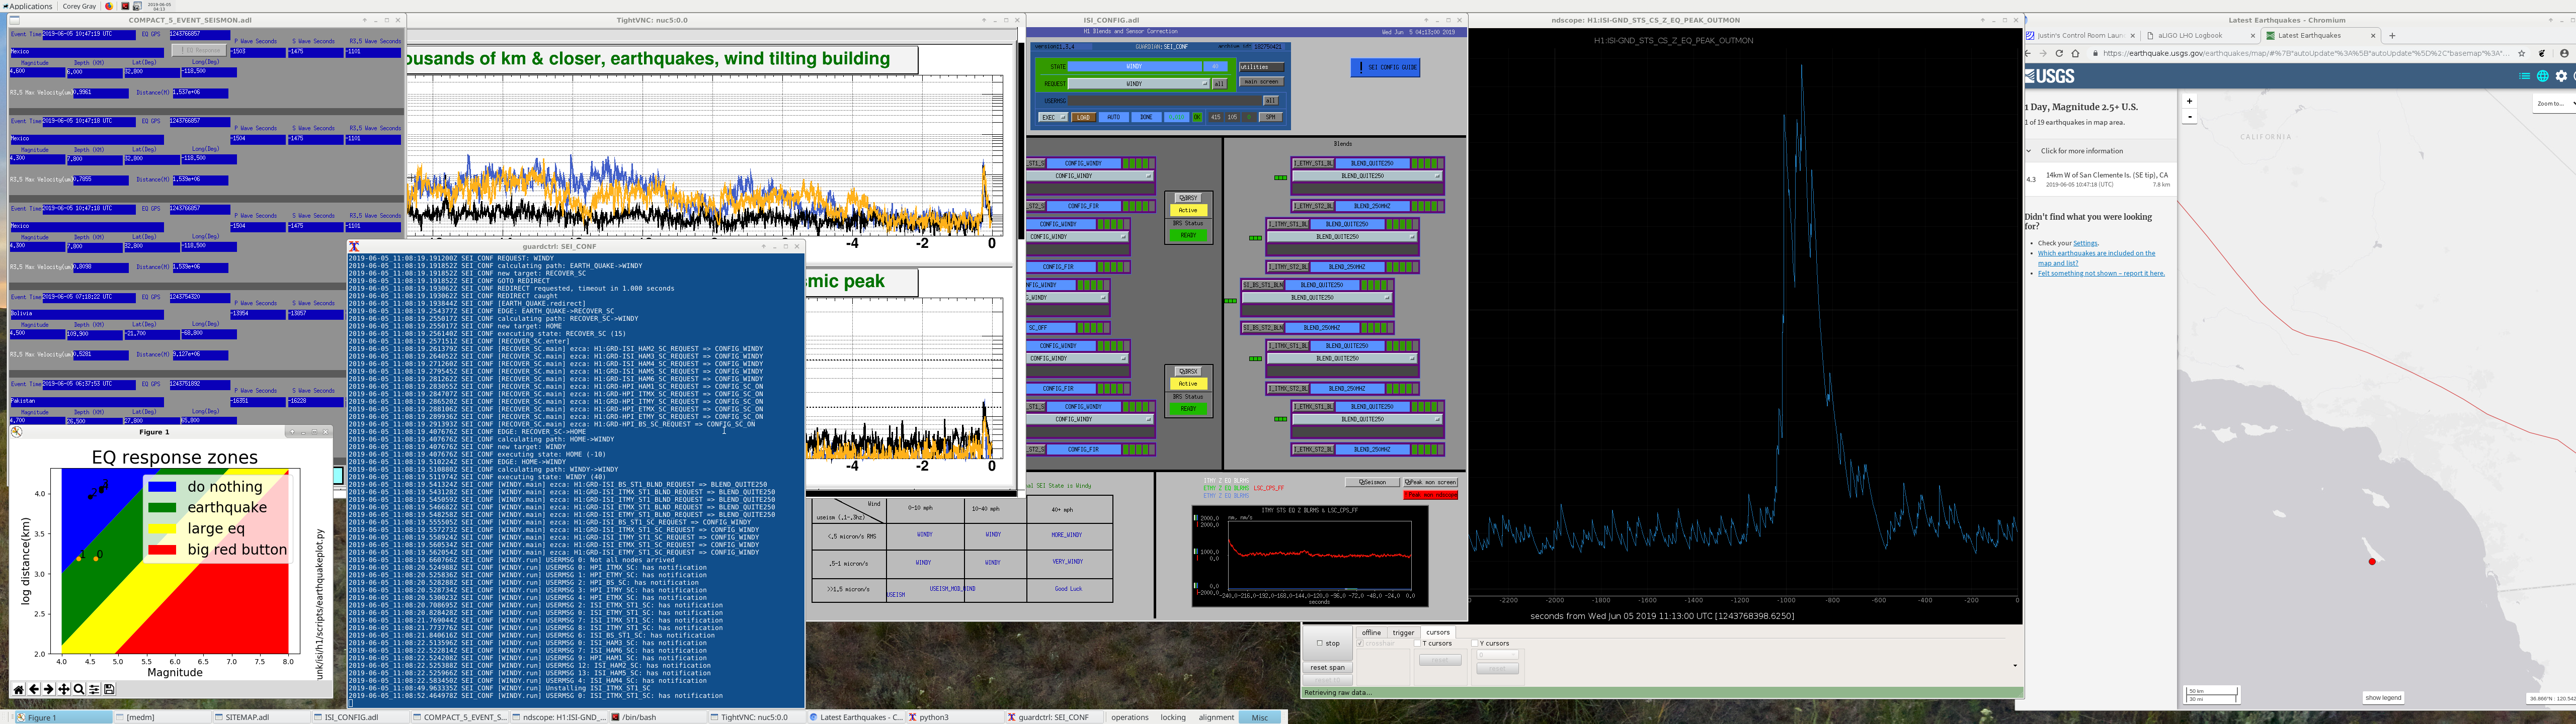Click the Forward arrow in Figure 1 toolbar
Screen dimensions: 2576x724
point(48,689)
